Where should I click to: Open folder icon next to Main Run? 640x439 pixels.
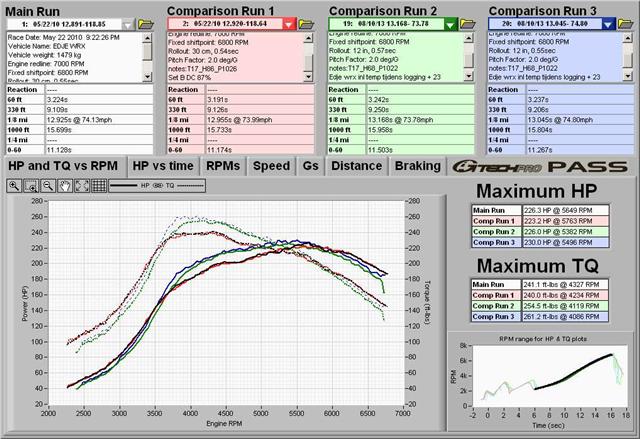click(x=146, y=24)
